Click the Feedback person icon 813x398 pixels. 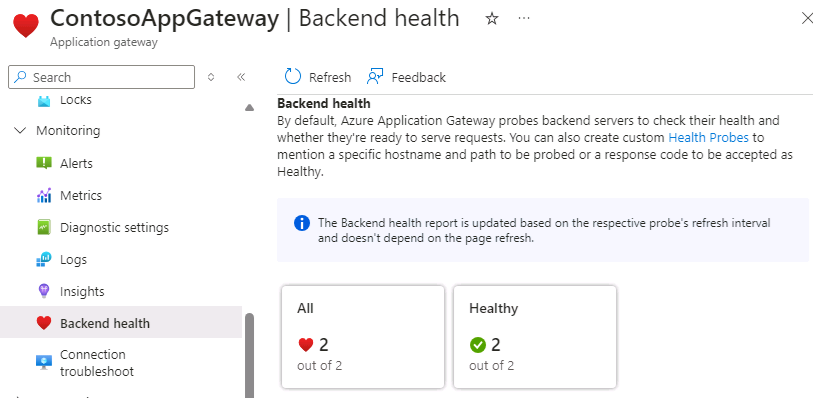pos(375,77)
